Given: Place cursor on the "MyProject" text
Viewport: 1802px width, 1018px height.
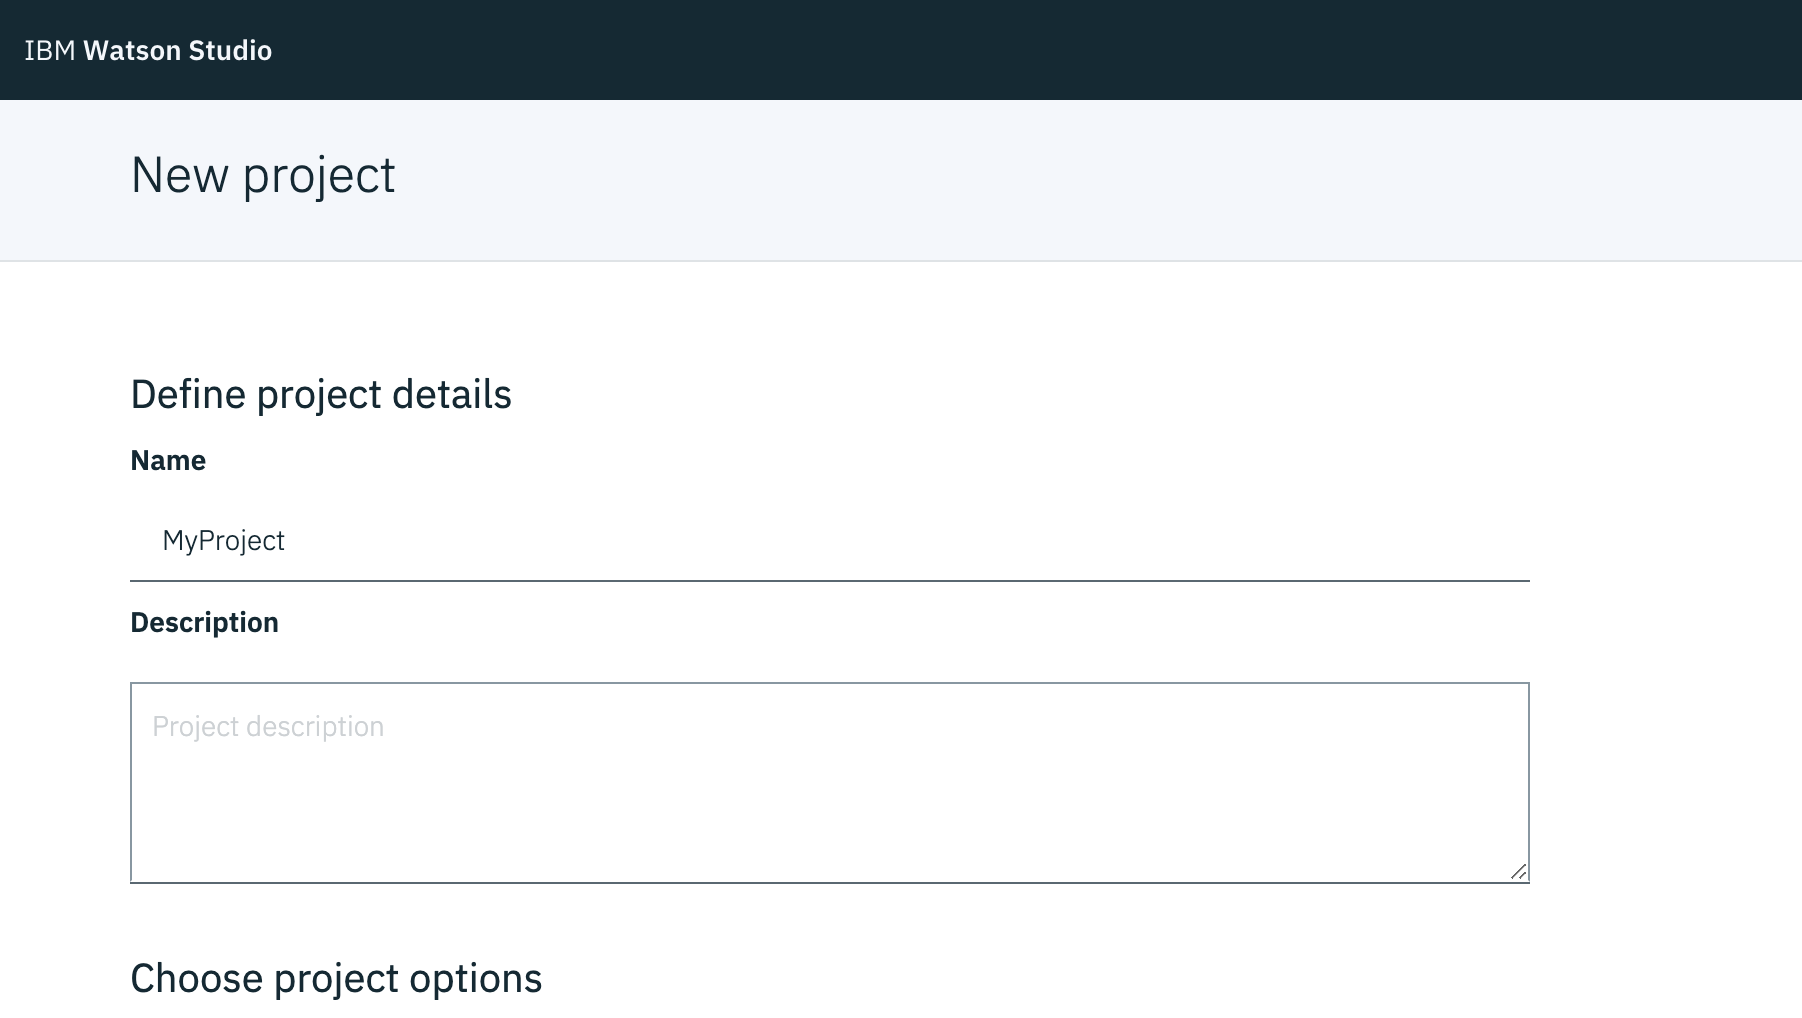Looking at the screenshot, I should 223,541.
